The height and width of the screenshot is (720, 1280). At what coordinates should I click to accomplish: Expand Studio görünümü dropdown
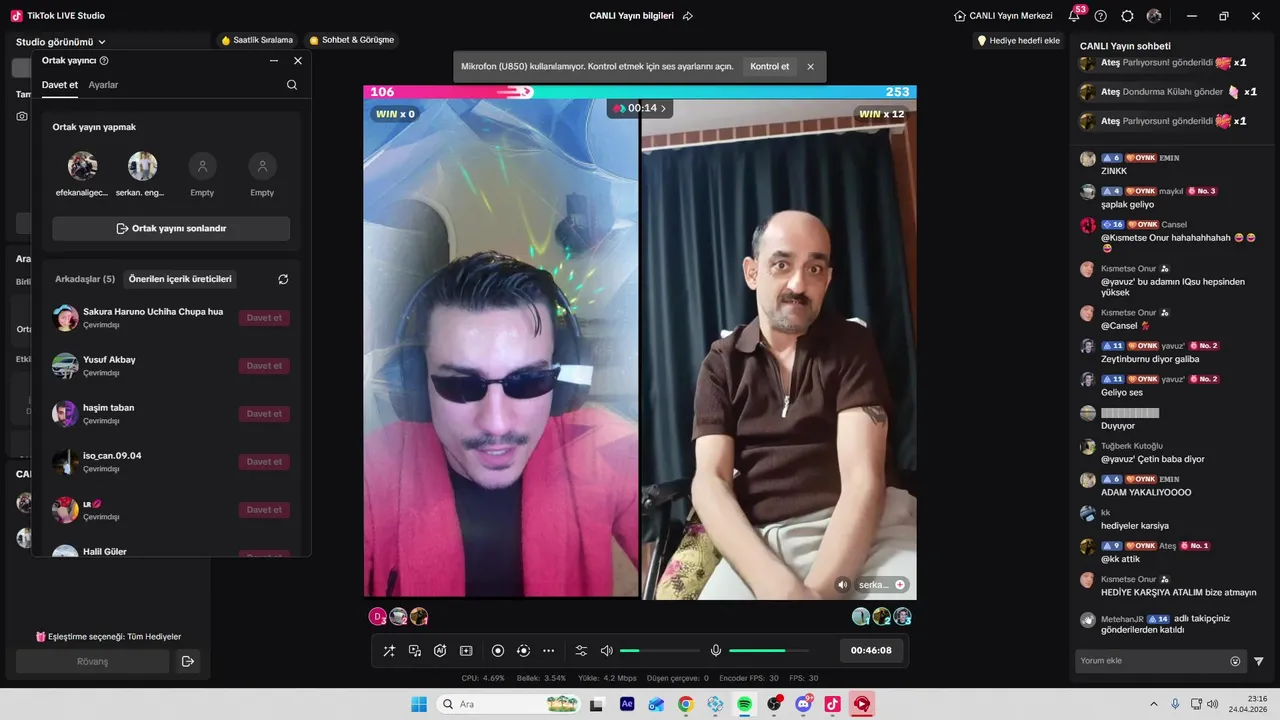pos(61,42)
